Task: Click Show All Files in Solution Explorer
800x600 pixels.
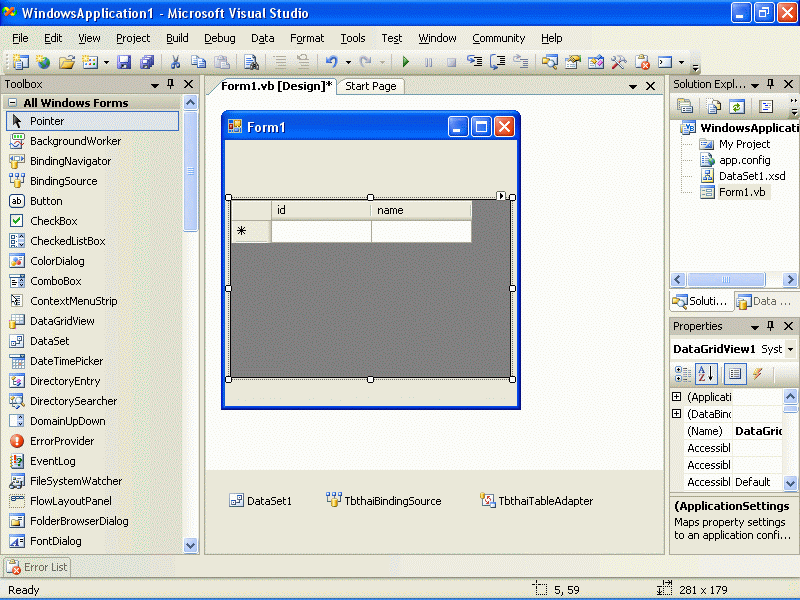Action: 713,106
